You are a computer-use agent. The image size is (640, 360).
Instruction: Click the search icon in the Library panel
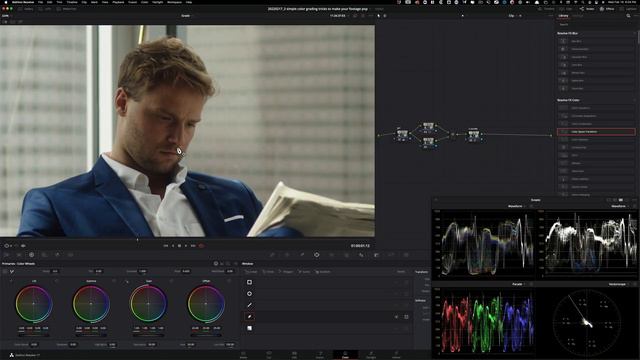coord(628,16)
